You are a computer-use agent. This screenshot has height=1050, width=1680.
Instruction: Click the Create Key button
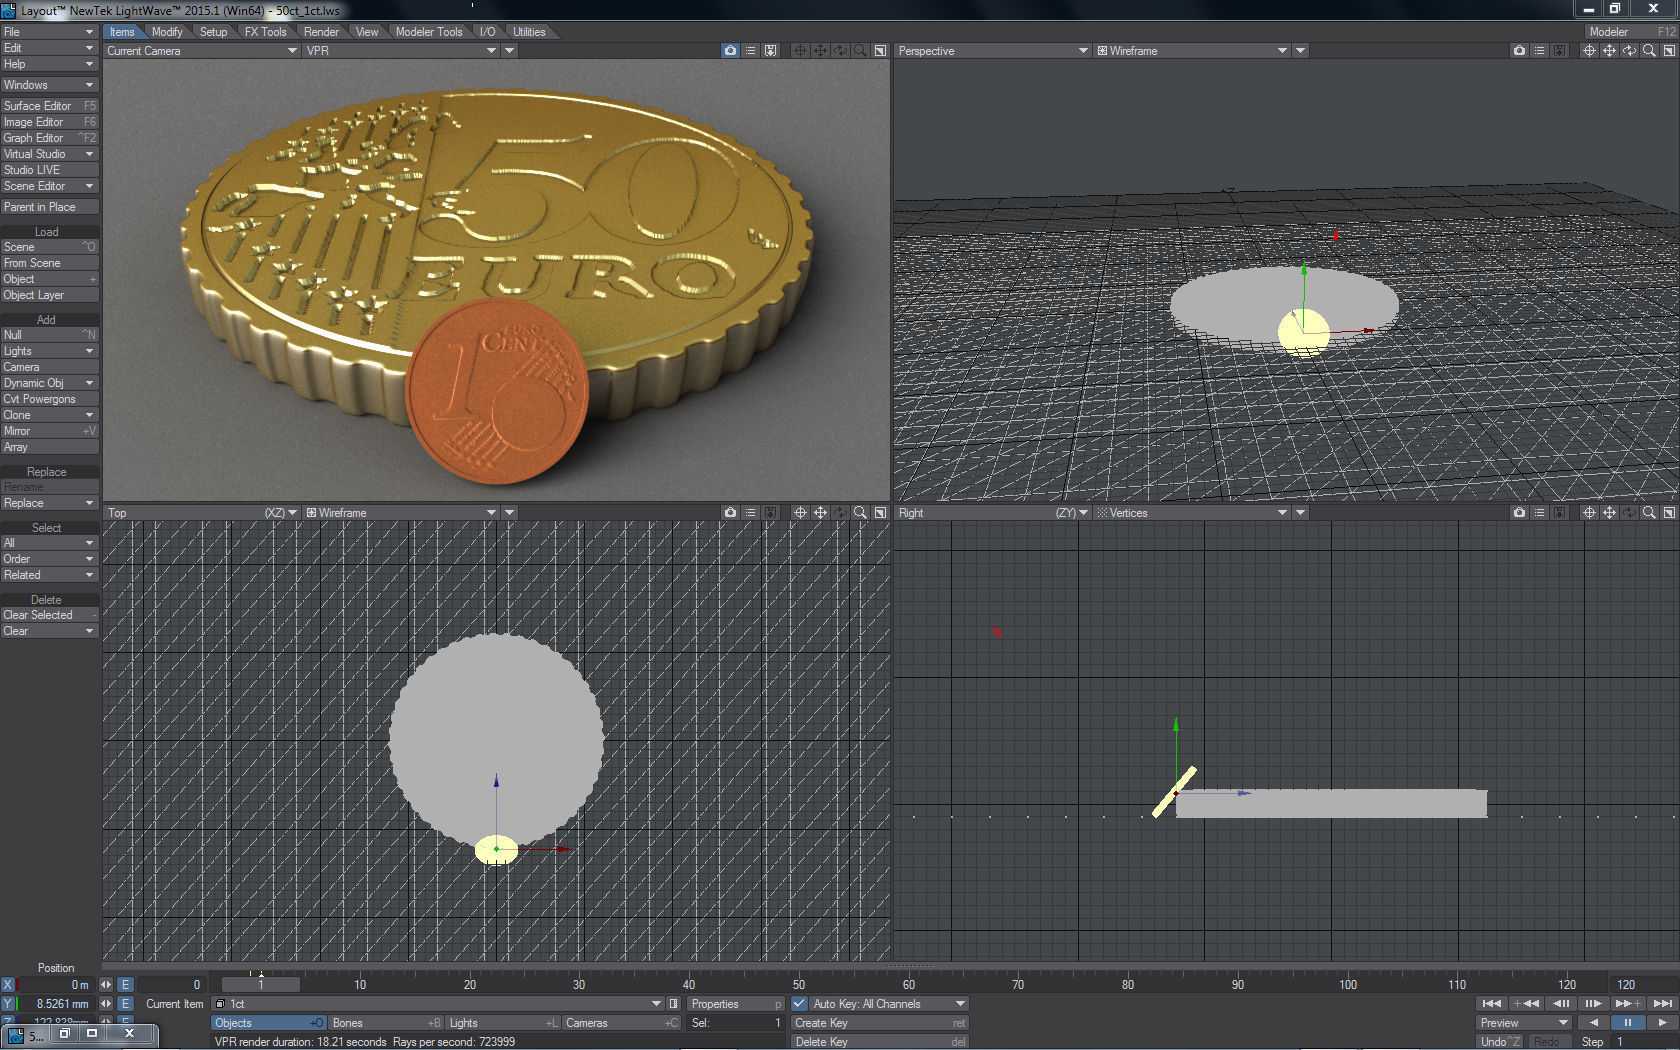pyautogui.click(x=880, y=1022)
